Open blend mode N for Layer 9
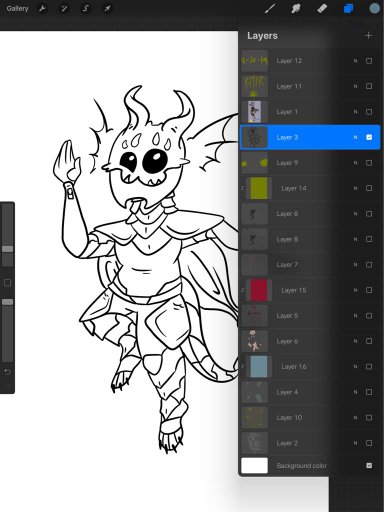 (x=355, y=163)
